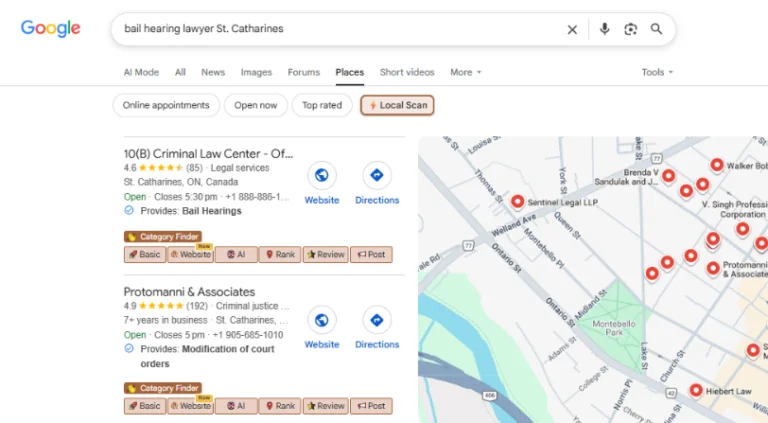Click phone number +1 905-685-1010
The image size is (768, 423).
tap(248, 335)
